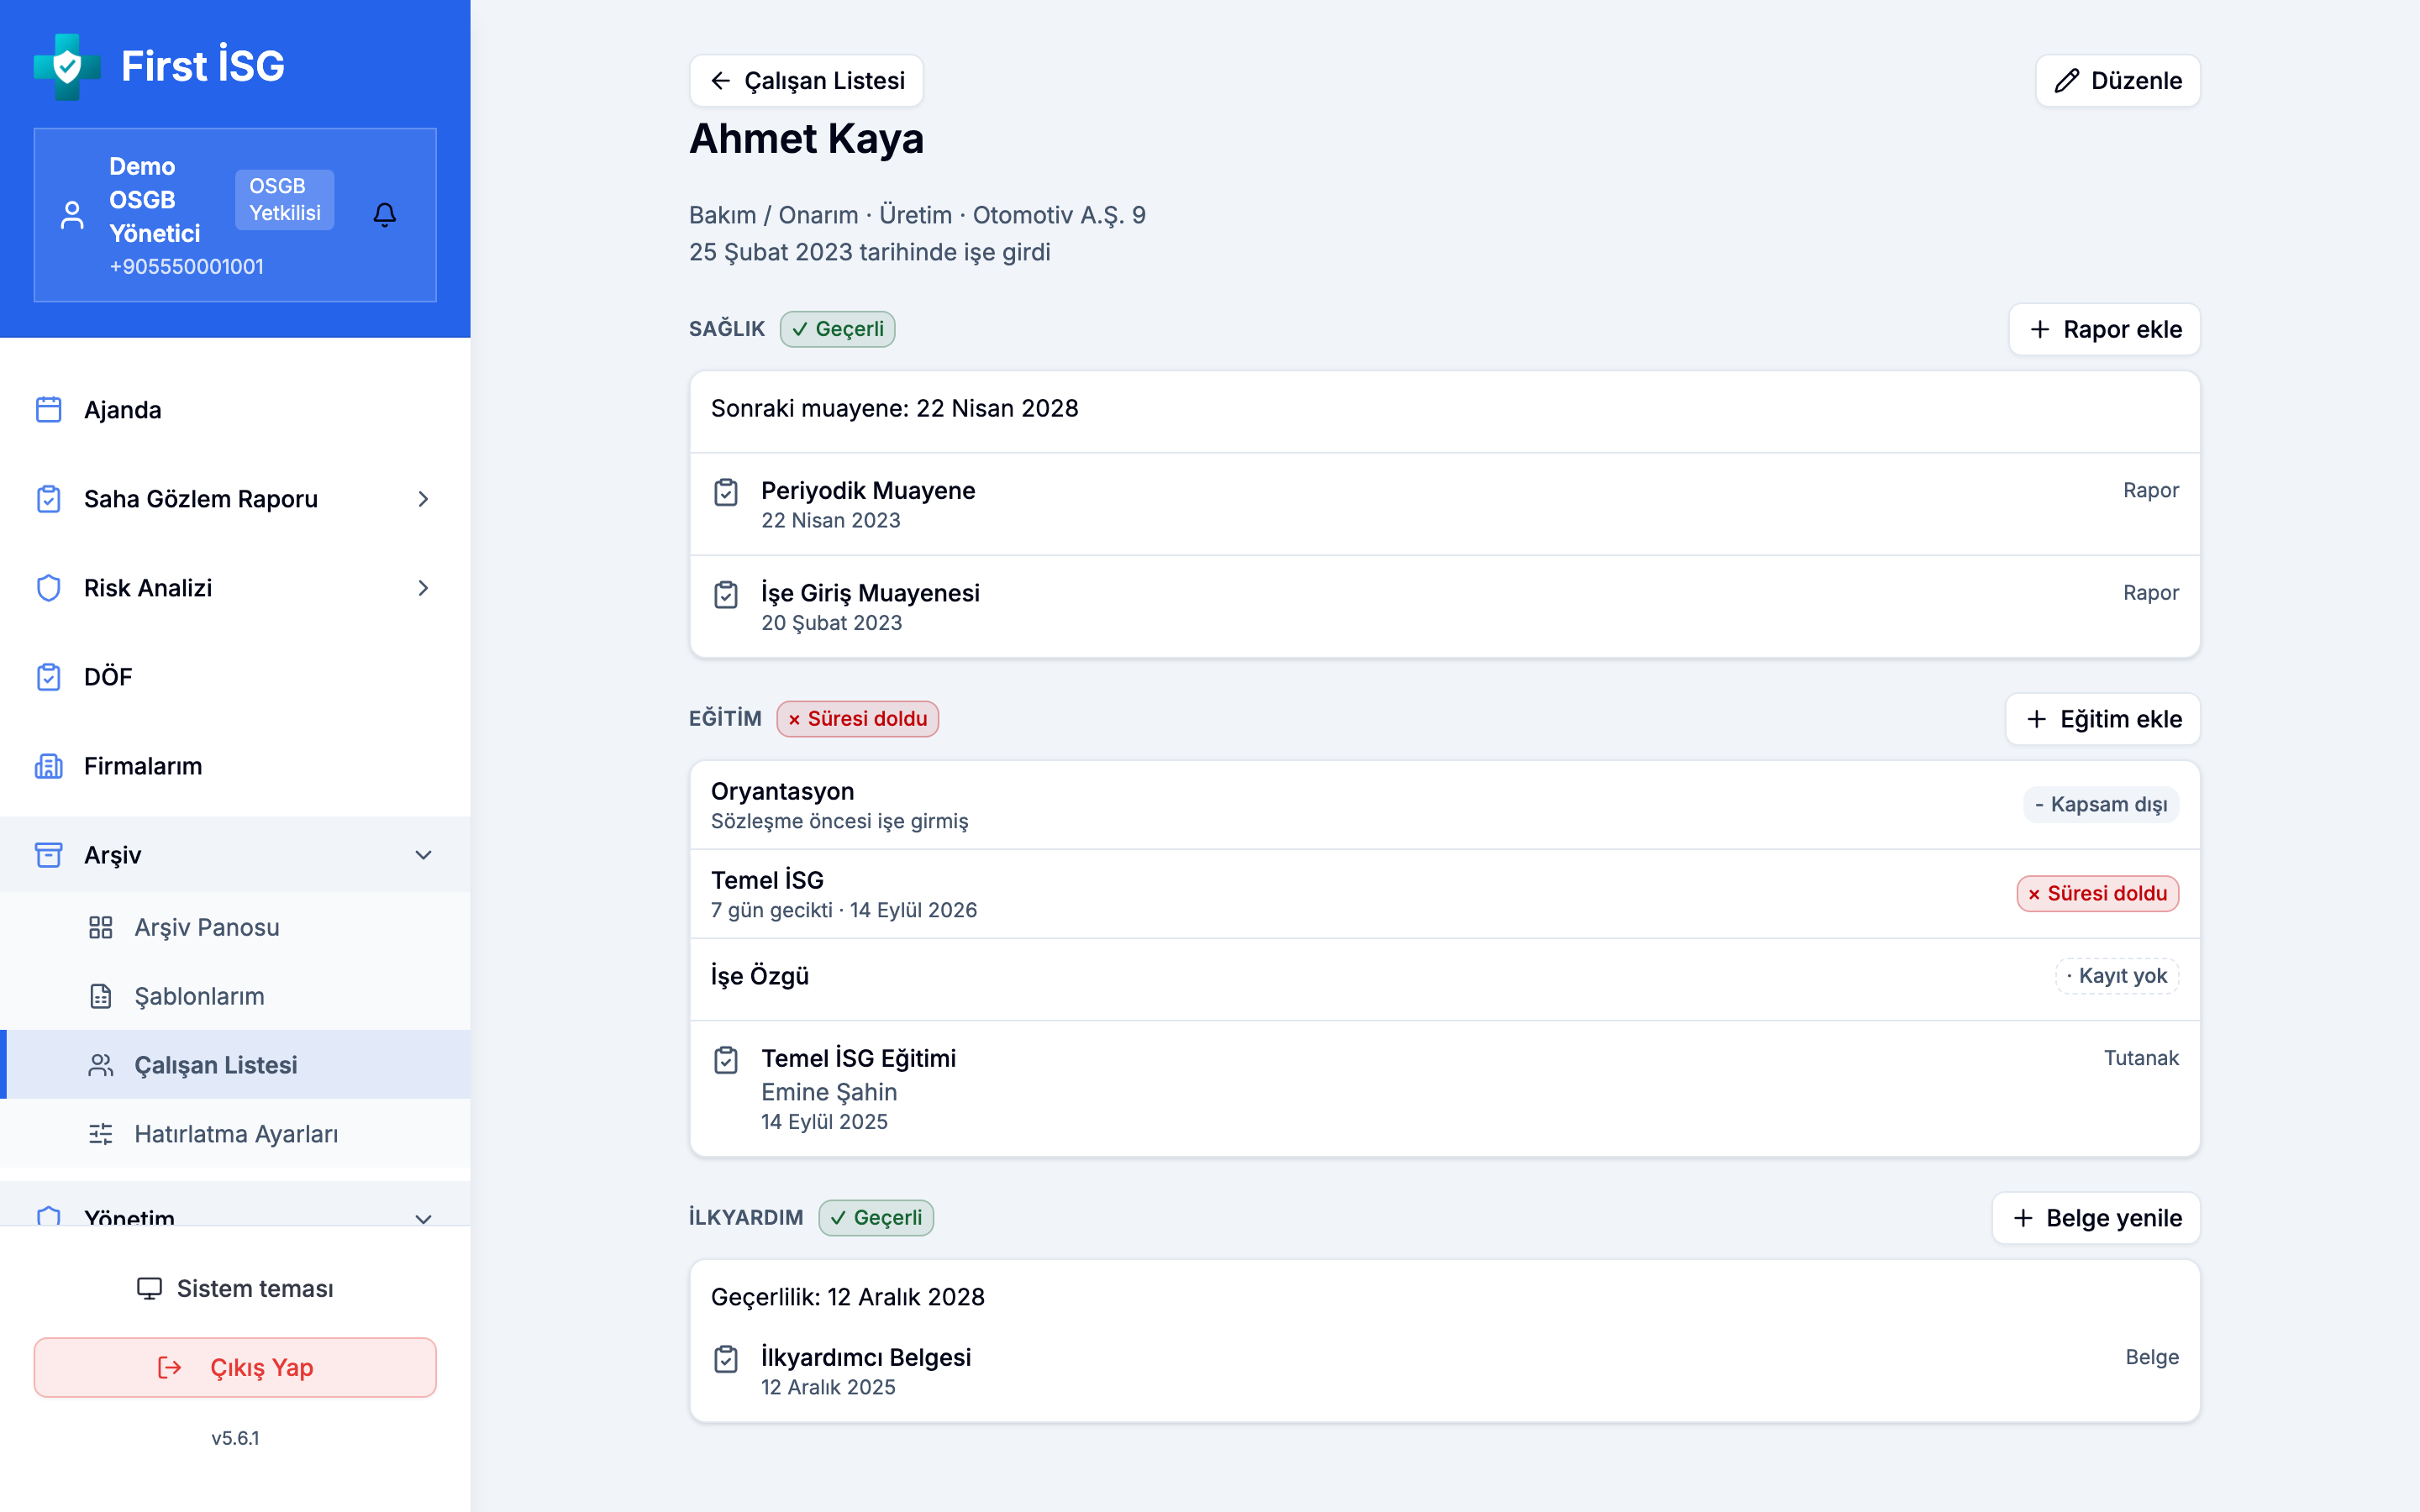Open DÖF from the sidebar
The image size is (2420, 1512).
click(x=235, y=677)
